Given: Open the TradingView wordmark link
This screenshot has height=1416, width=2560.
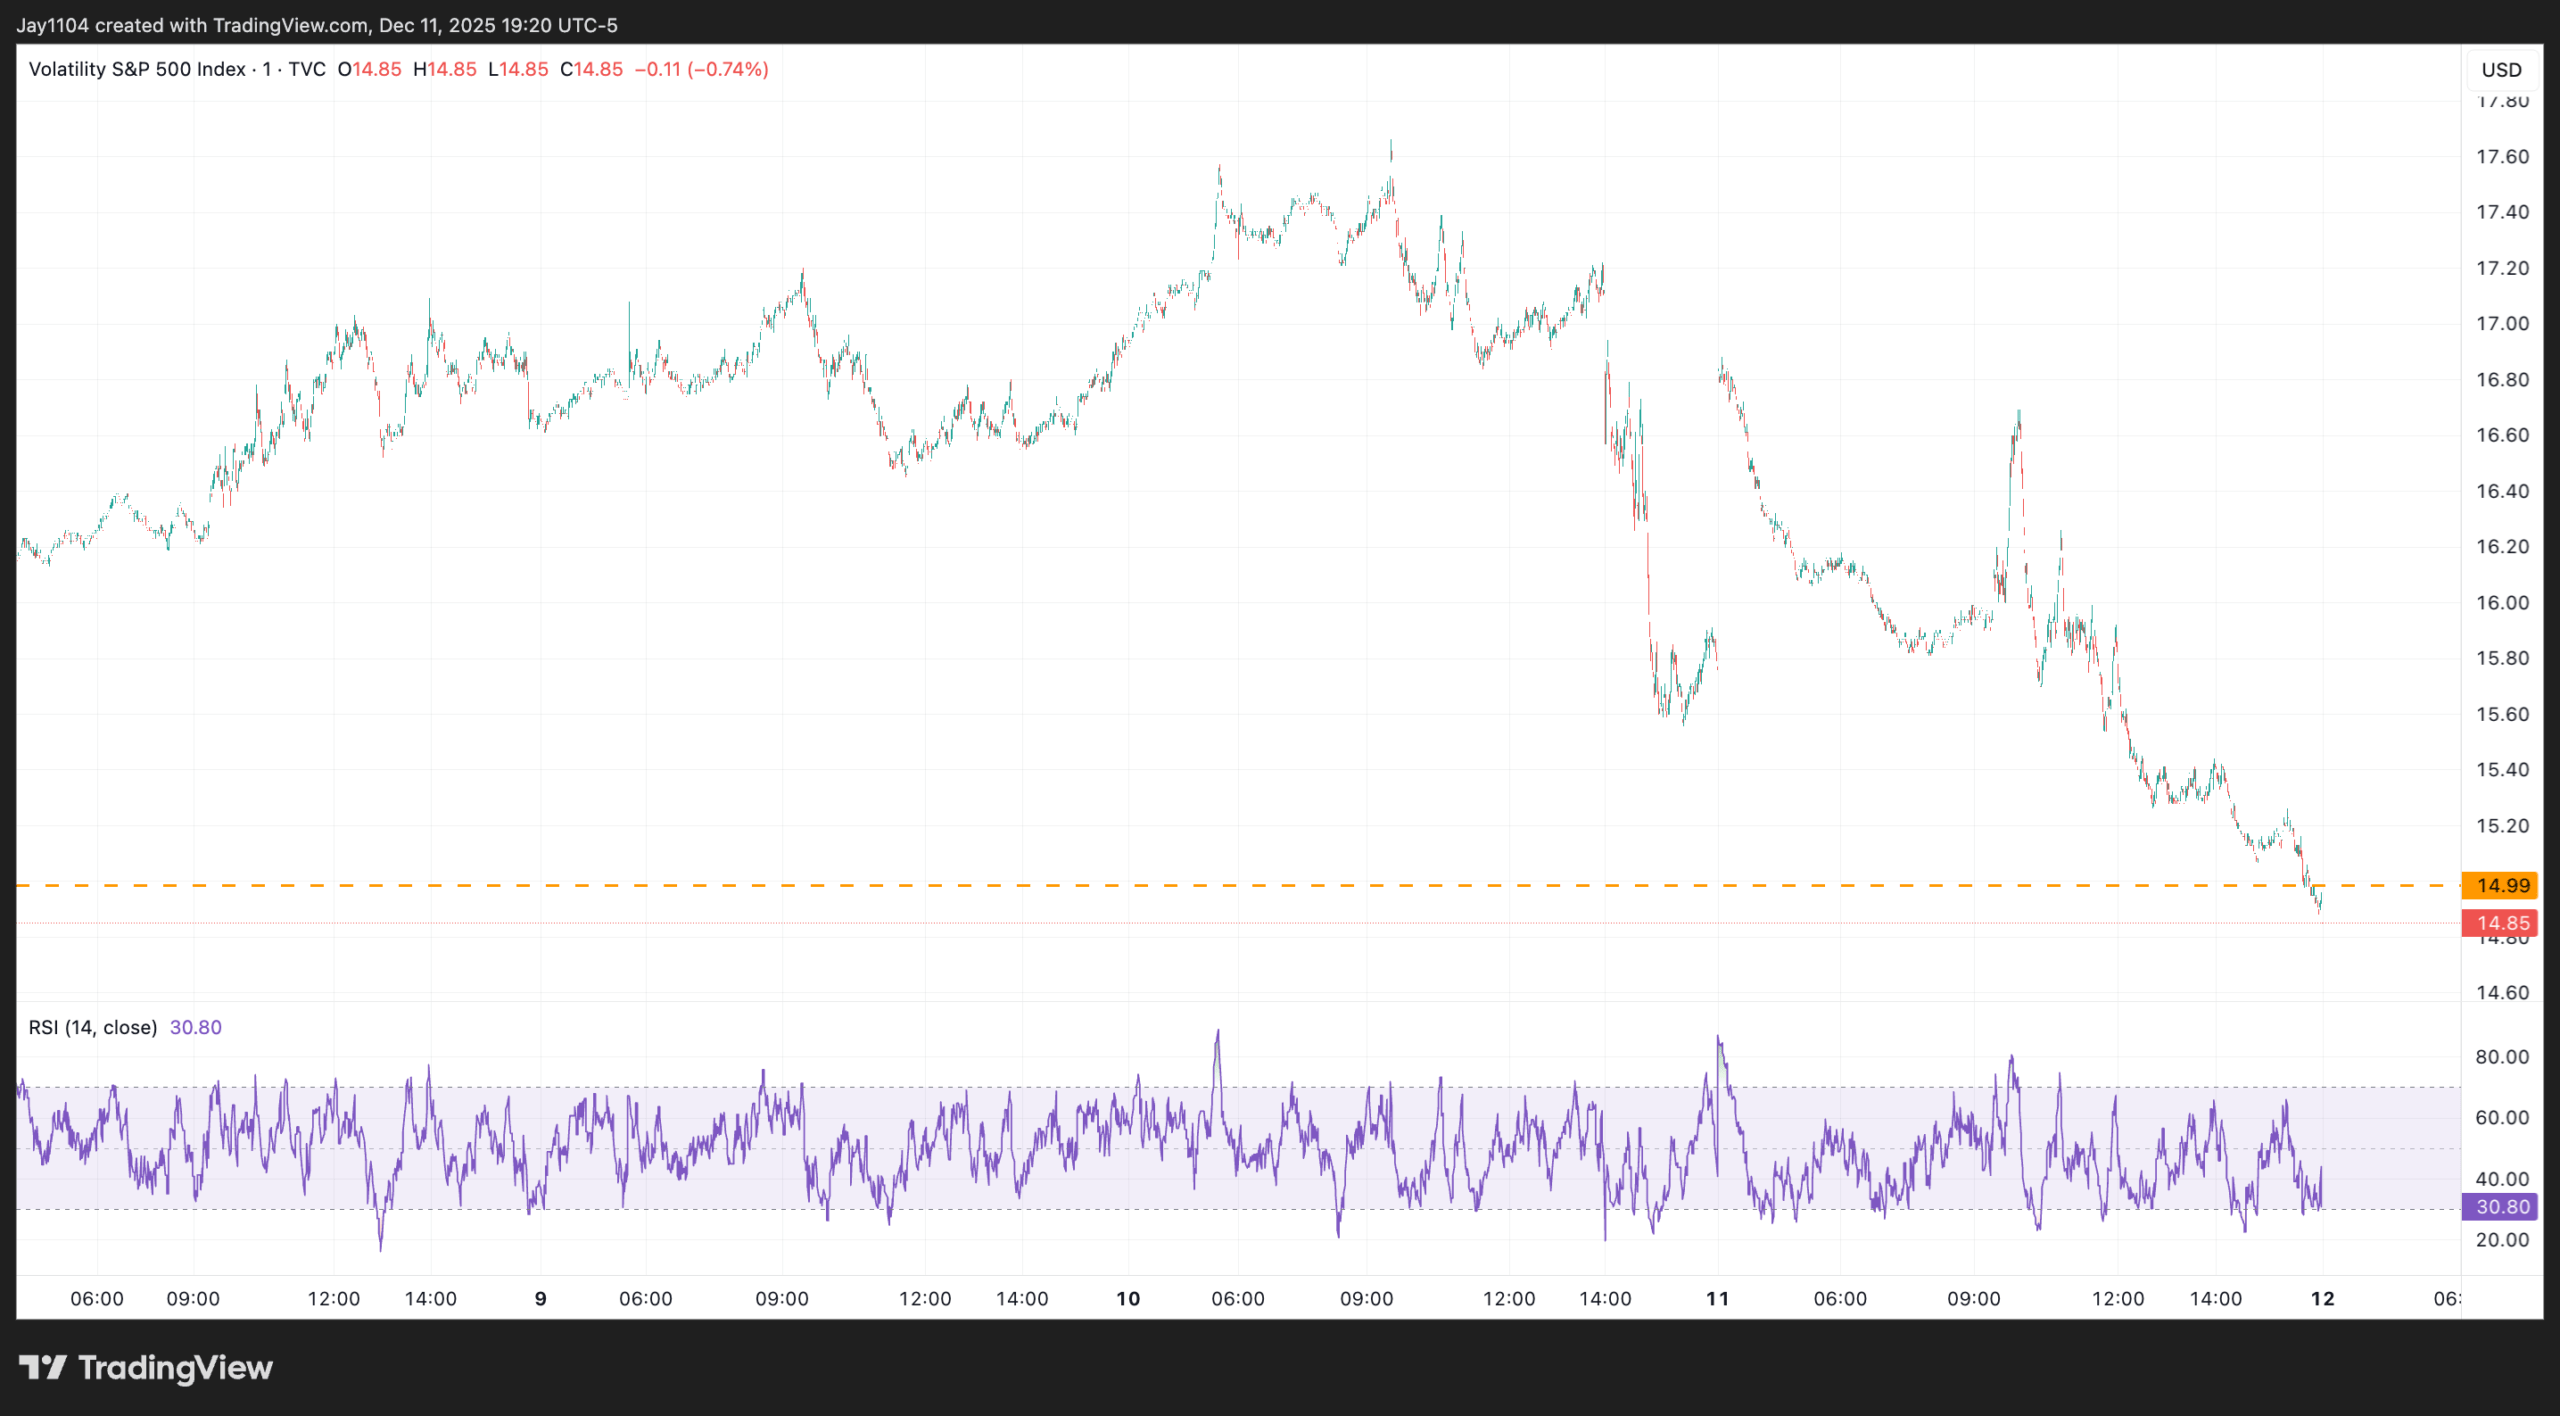Looking at the screenshot, I should [175, 1367].
